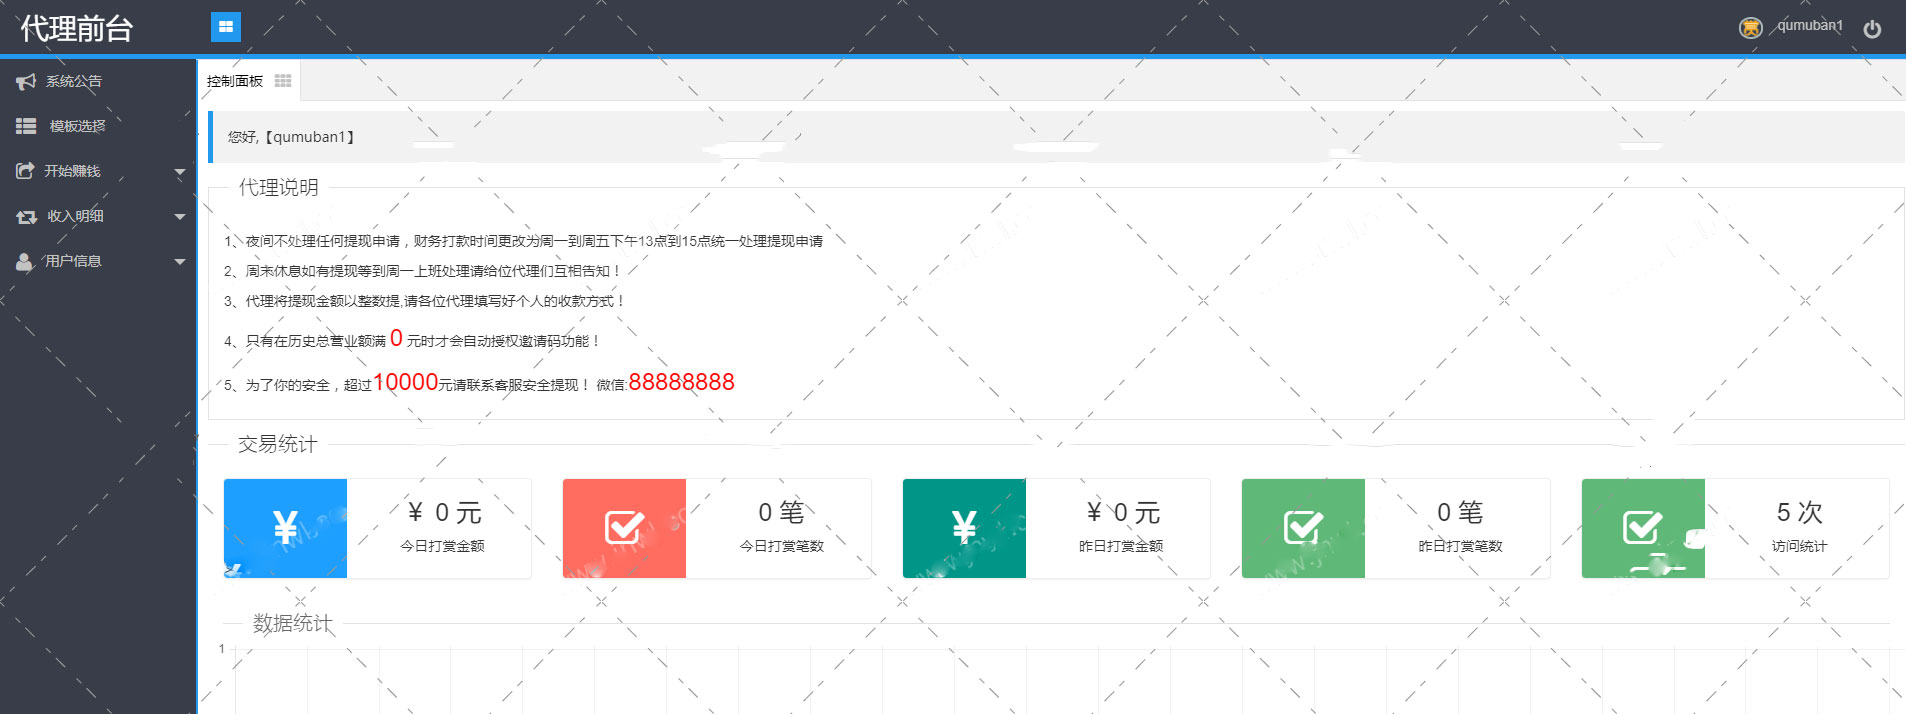This screenshot has height=714, width=1906.
Task: Expand the 用户信息 dropdown arrow
Action: click(180, 262)
